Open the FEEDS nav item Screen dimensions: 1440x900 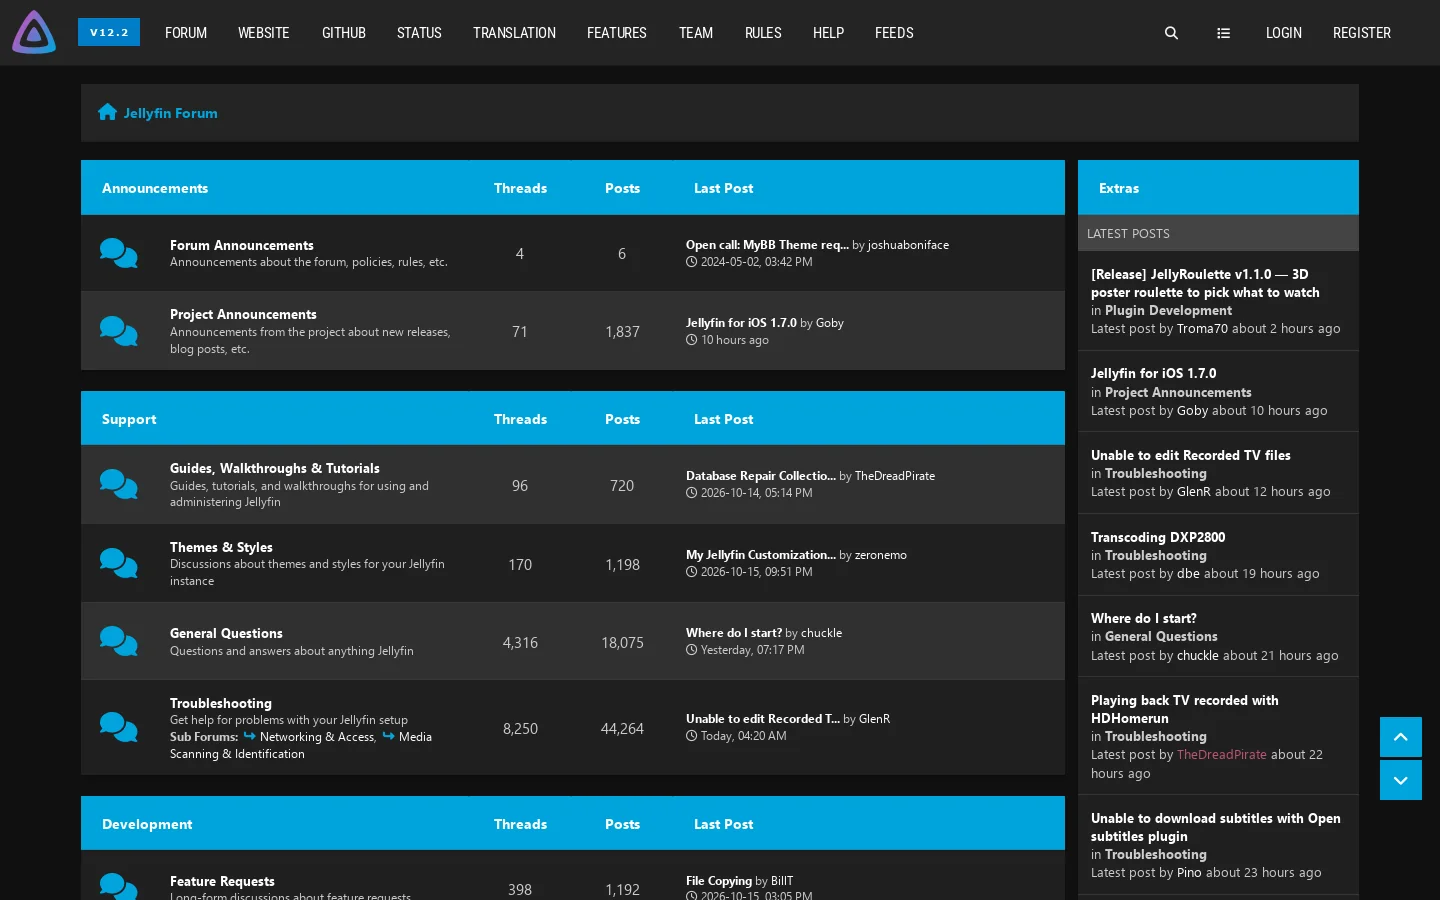point(894,33)
